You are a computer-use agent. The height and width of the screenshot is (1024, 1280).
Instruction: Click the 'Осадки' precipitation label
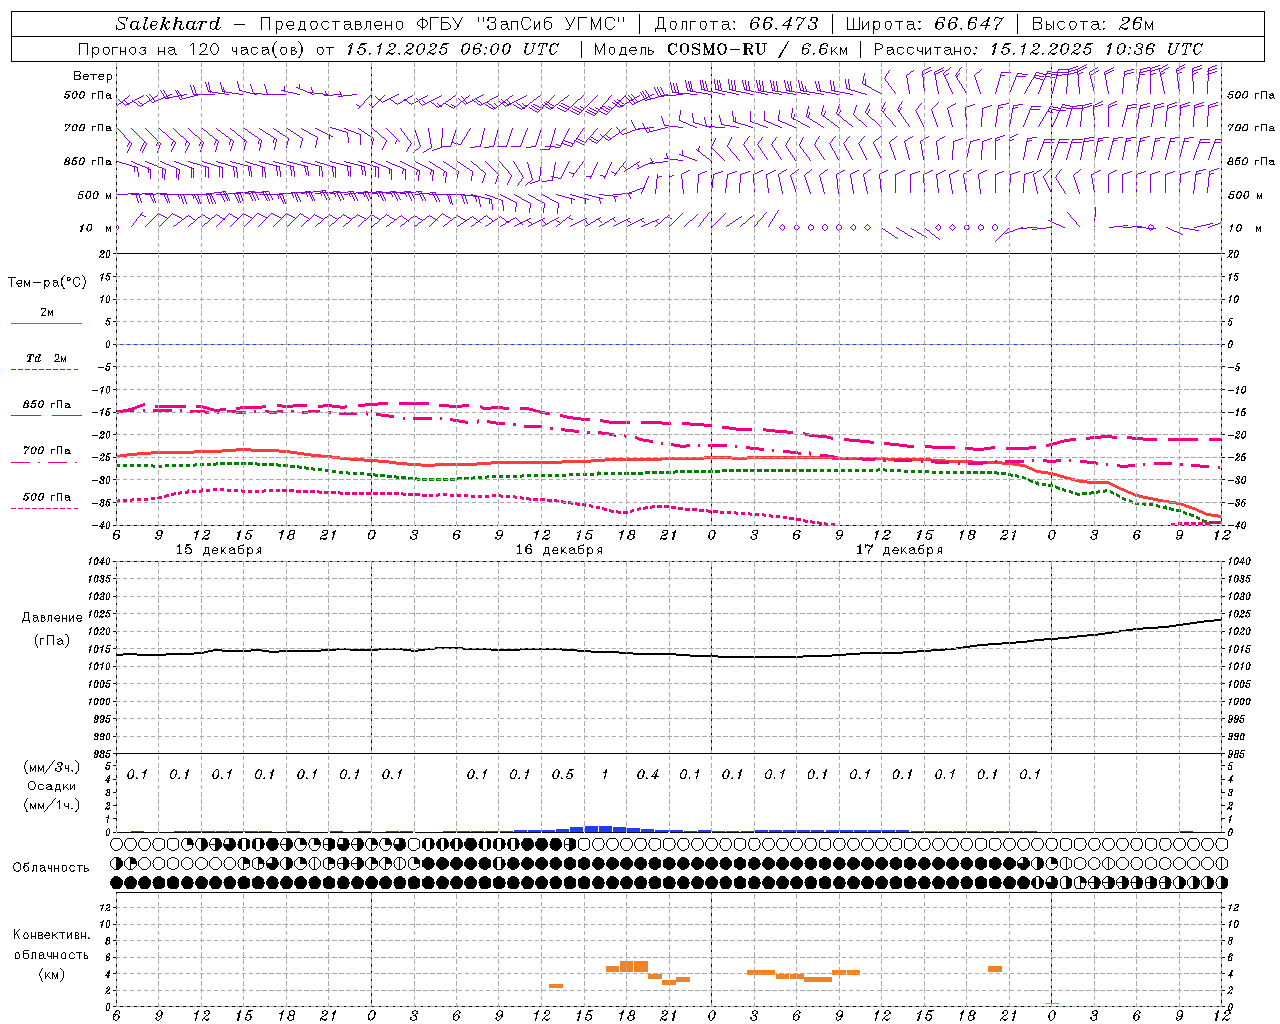pyautogui.click(x=51, y=786)
